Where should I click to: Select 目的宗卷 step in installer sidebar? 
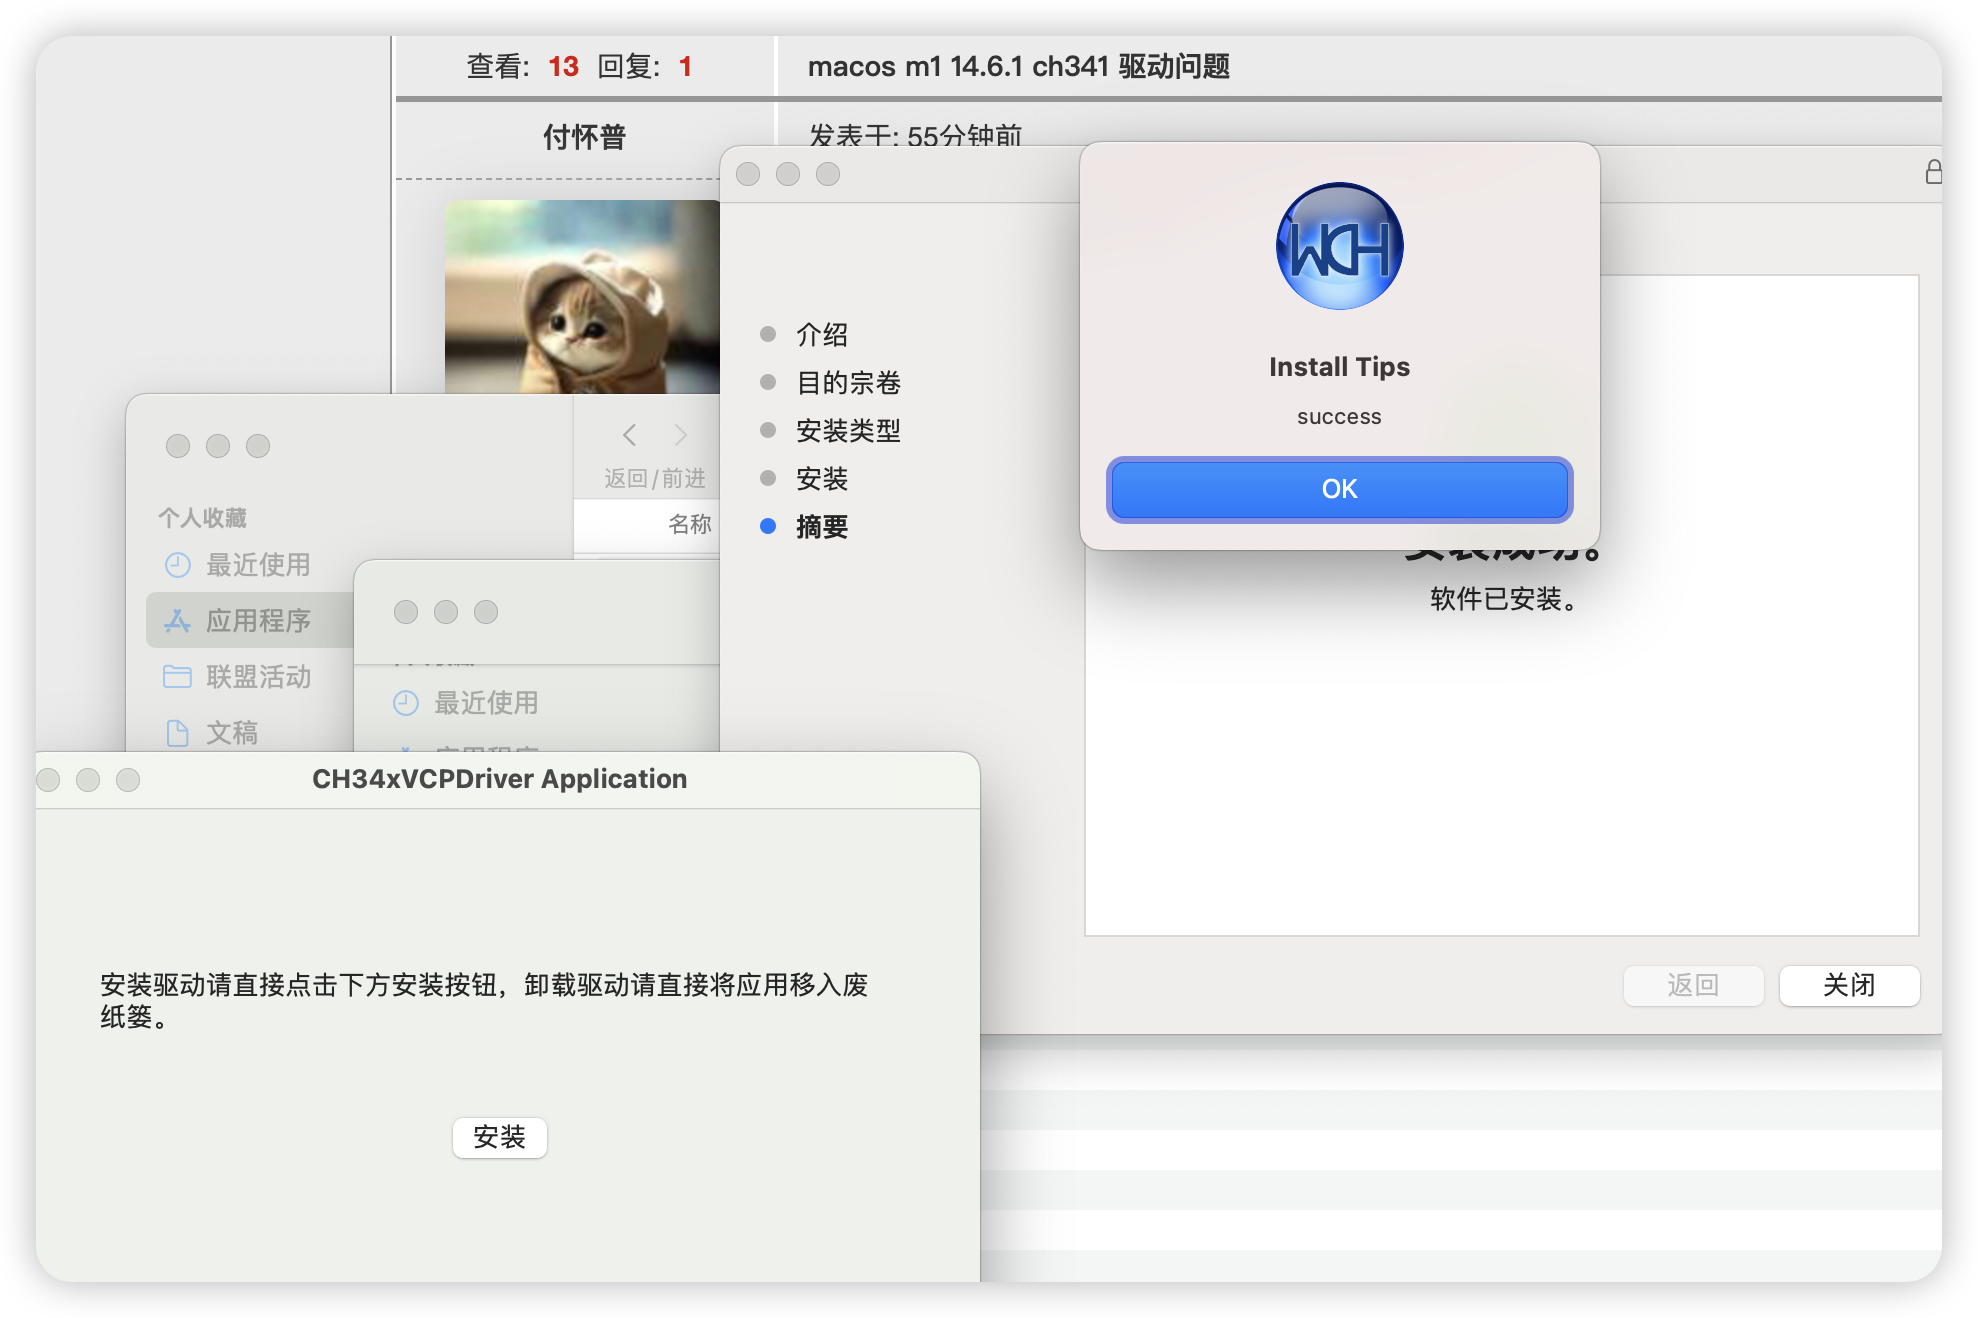848,382
